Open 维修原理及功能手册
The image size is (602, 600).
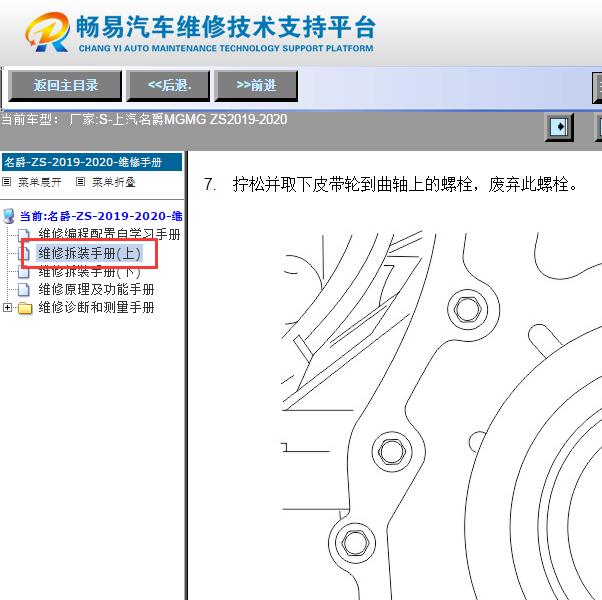96,289
